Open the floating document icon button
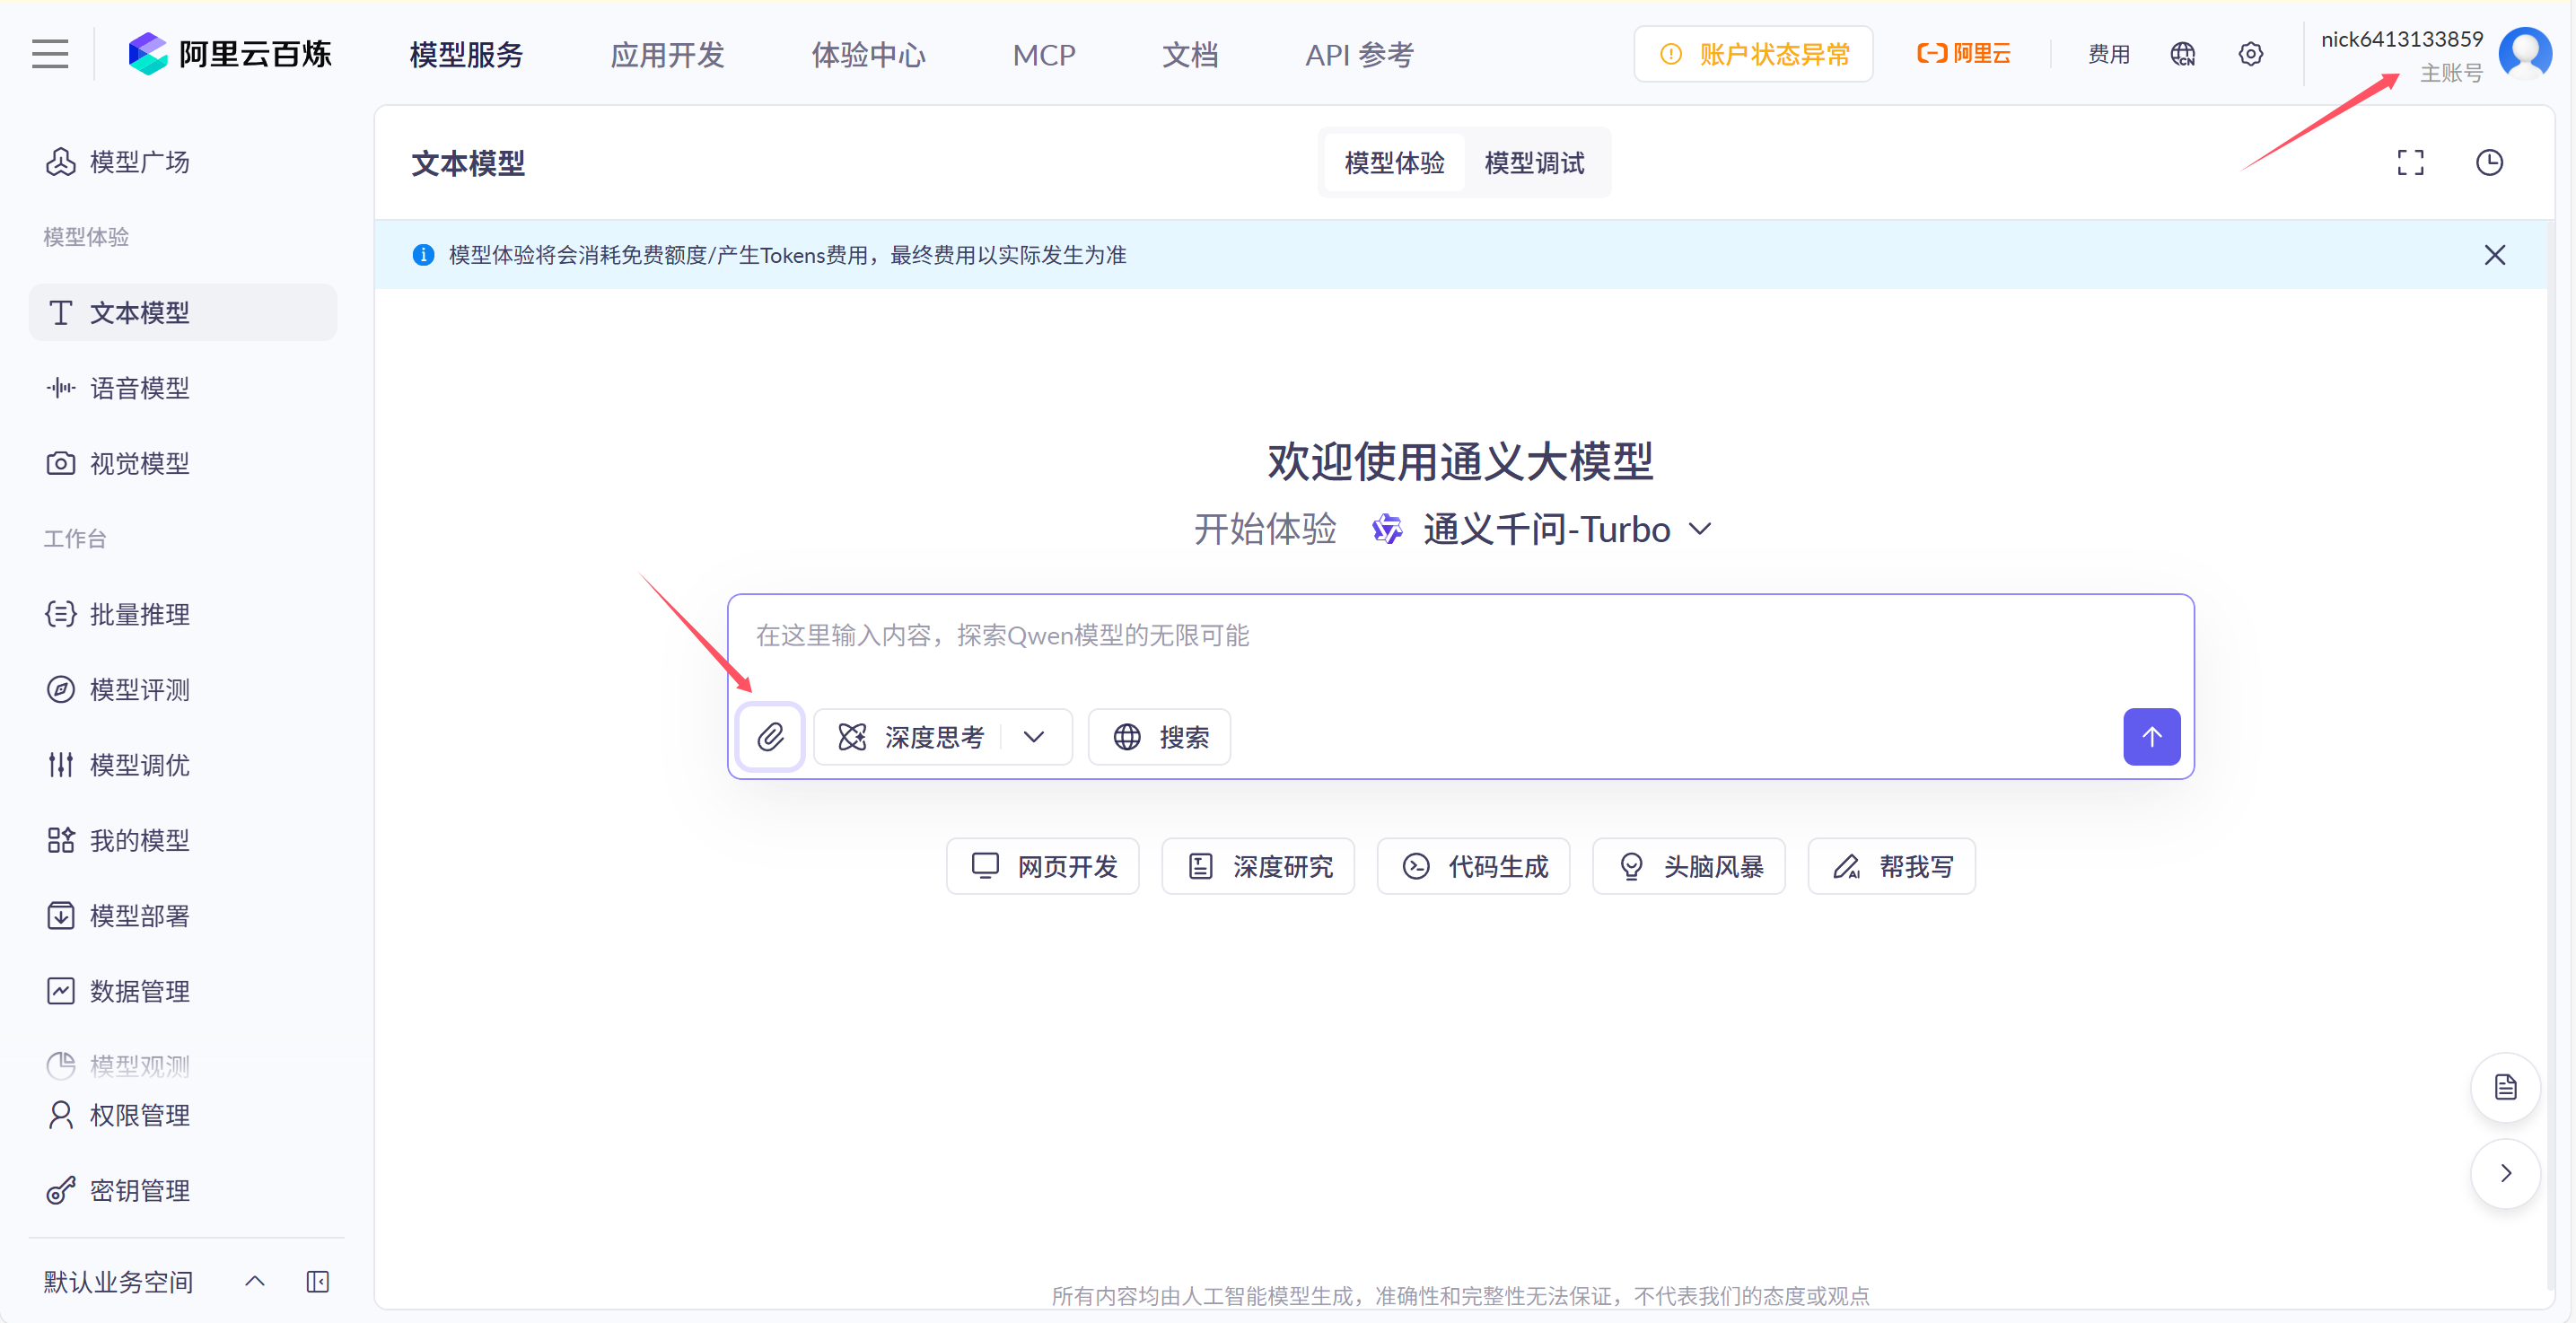Image resolution: width=2576 pixels, height=1323 pixels. tap(2504, 1087)
